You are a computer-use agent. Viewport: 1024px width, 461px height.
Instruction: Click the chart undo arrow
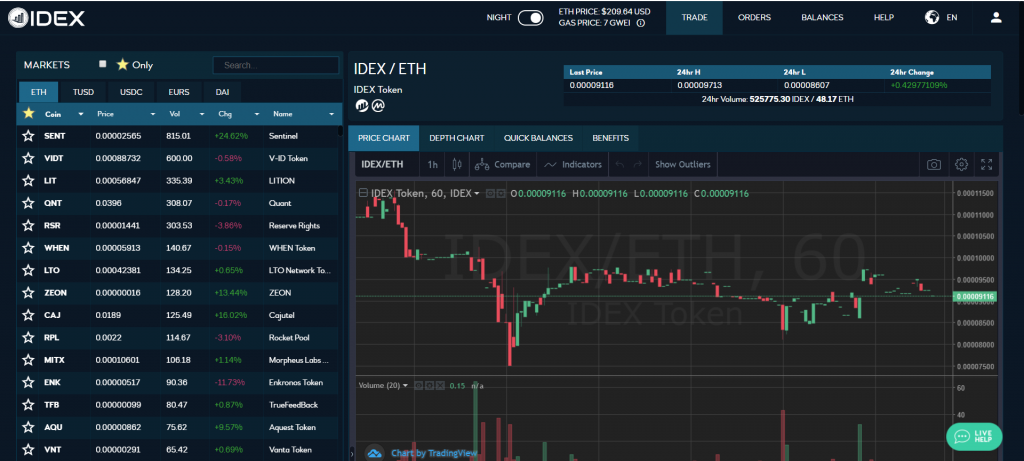[x=620, y=165]
